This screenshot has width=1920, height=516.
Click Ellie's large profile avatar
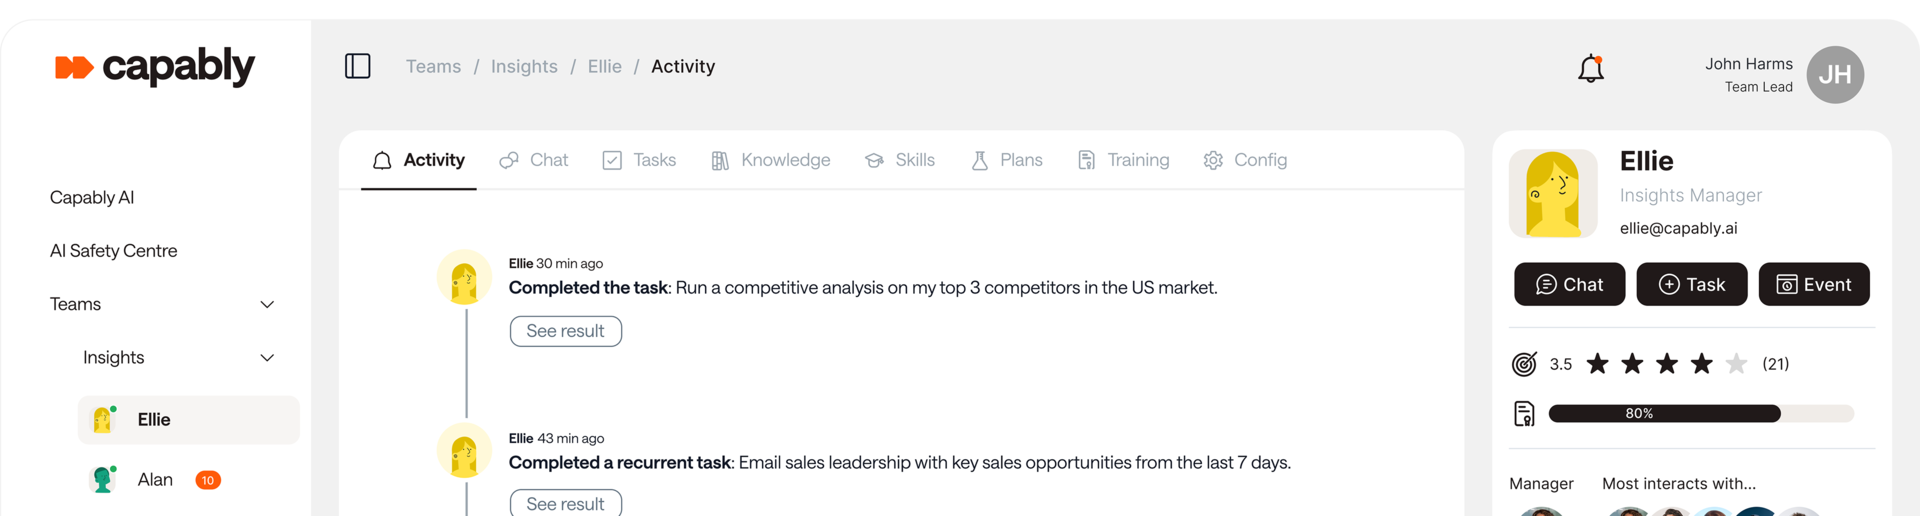coord(1552,194)
